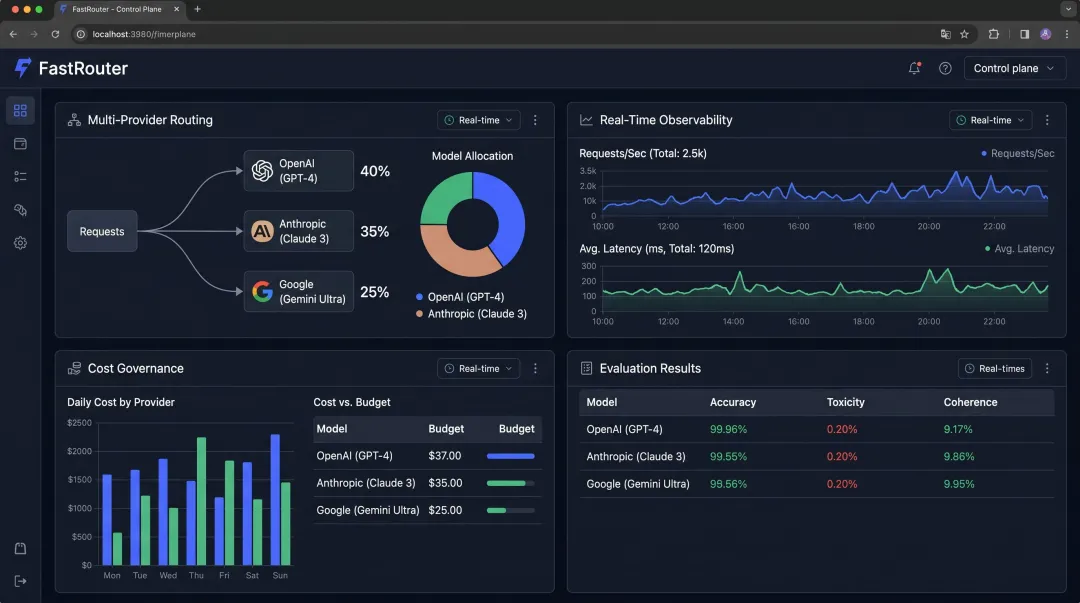The image size is (1080, 603).
Task: Click the $37.00 budget cell
Action: [x=445, y=456]
